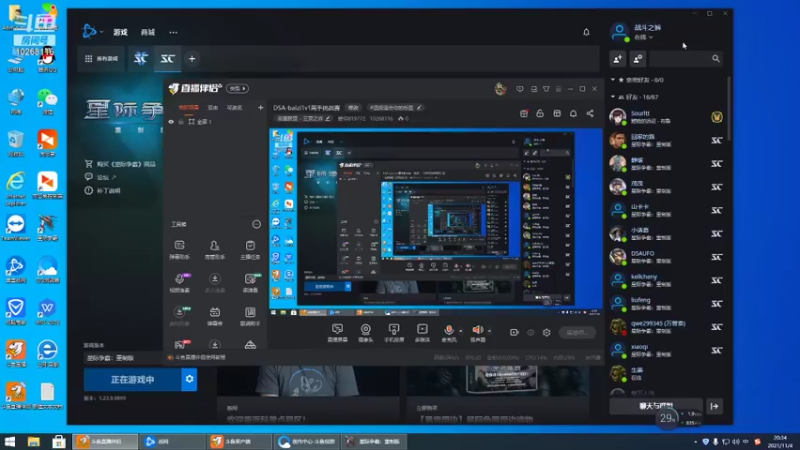Open the danmaku assistant tool
Viewport: 800px width, 450px height.
coord(179,249)
